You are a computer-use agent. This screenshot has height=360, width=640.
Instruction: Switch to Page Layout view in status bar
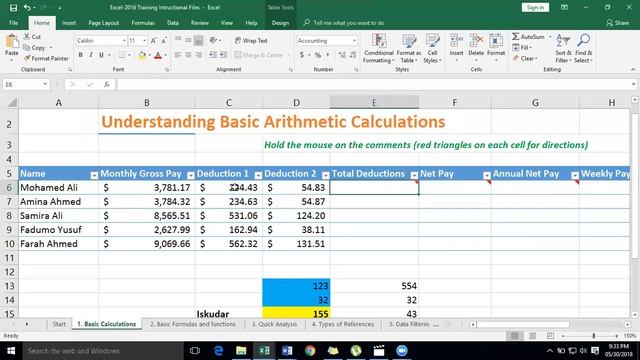click(x=532, y=336)
